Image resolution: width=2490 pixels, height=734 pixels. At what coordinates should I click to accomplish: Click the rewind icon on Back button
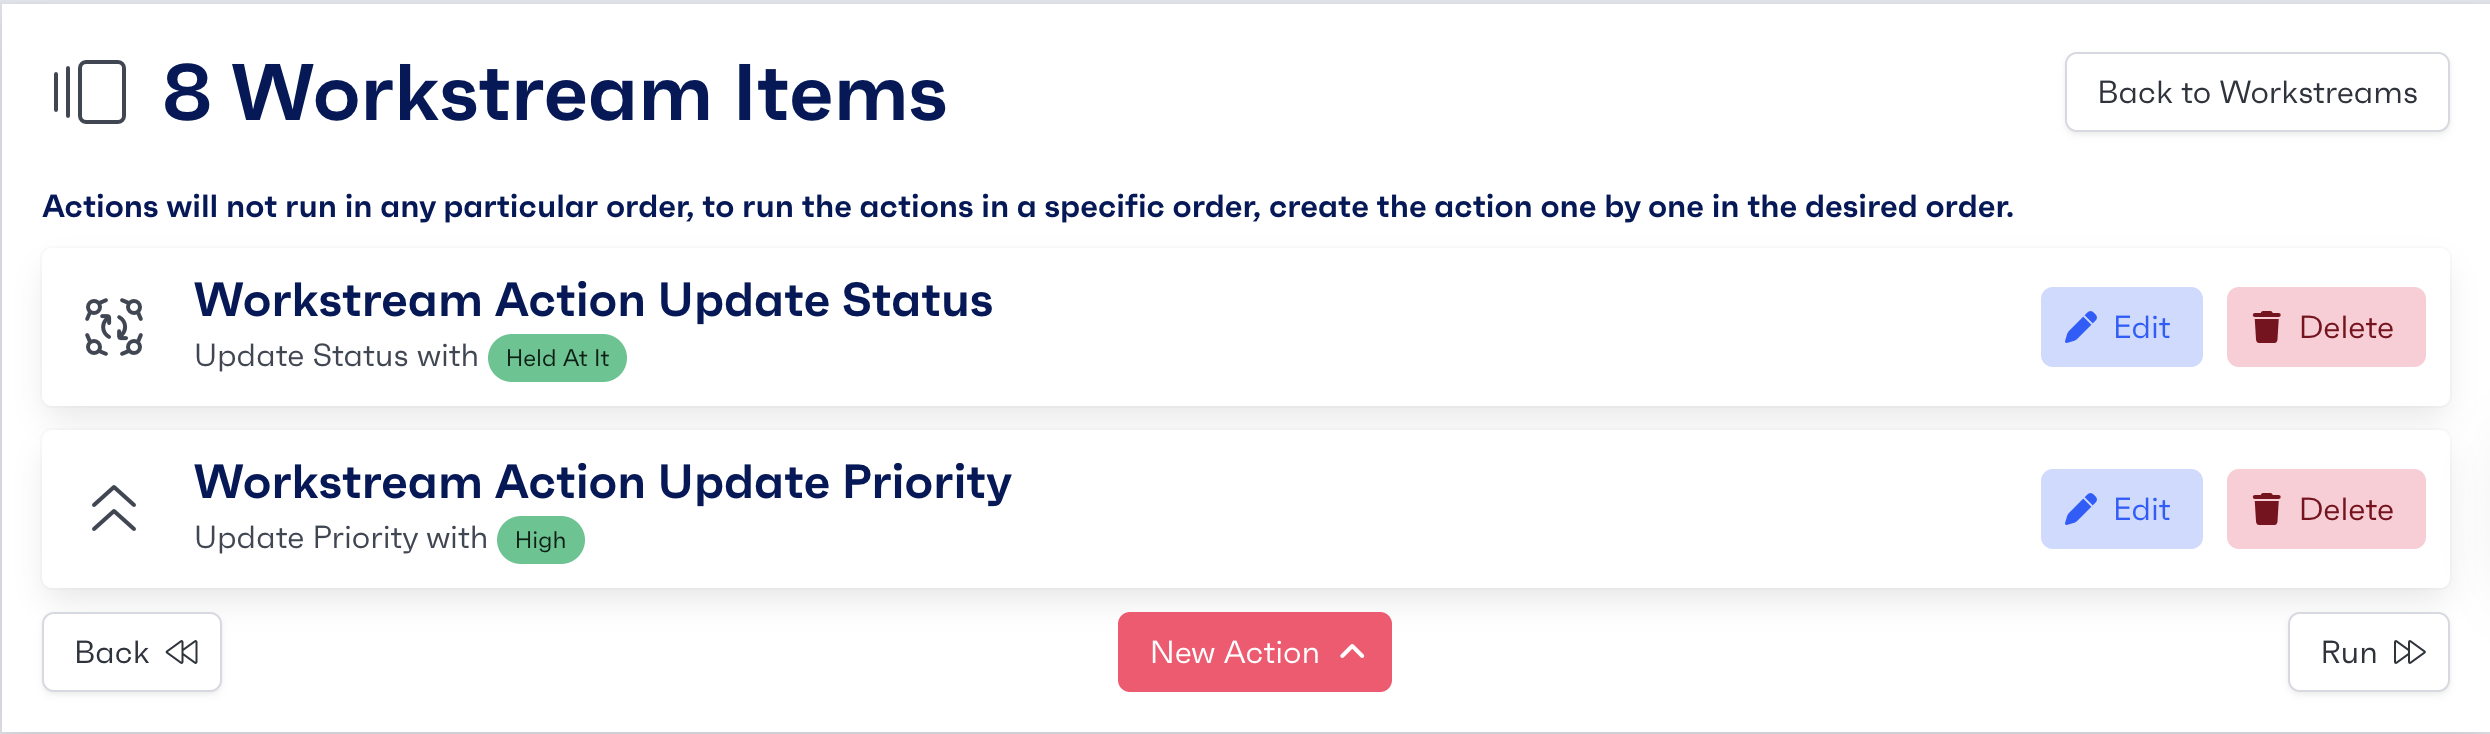click(x=183, y=653)
